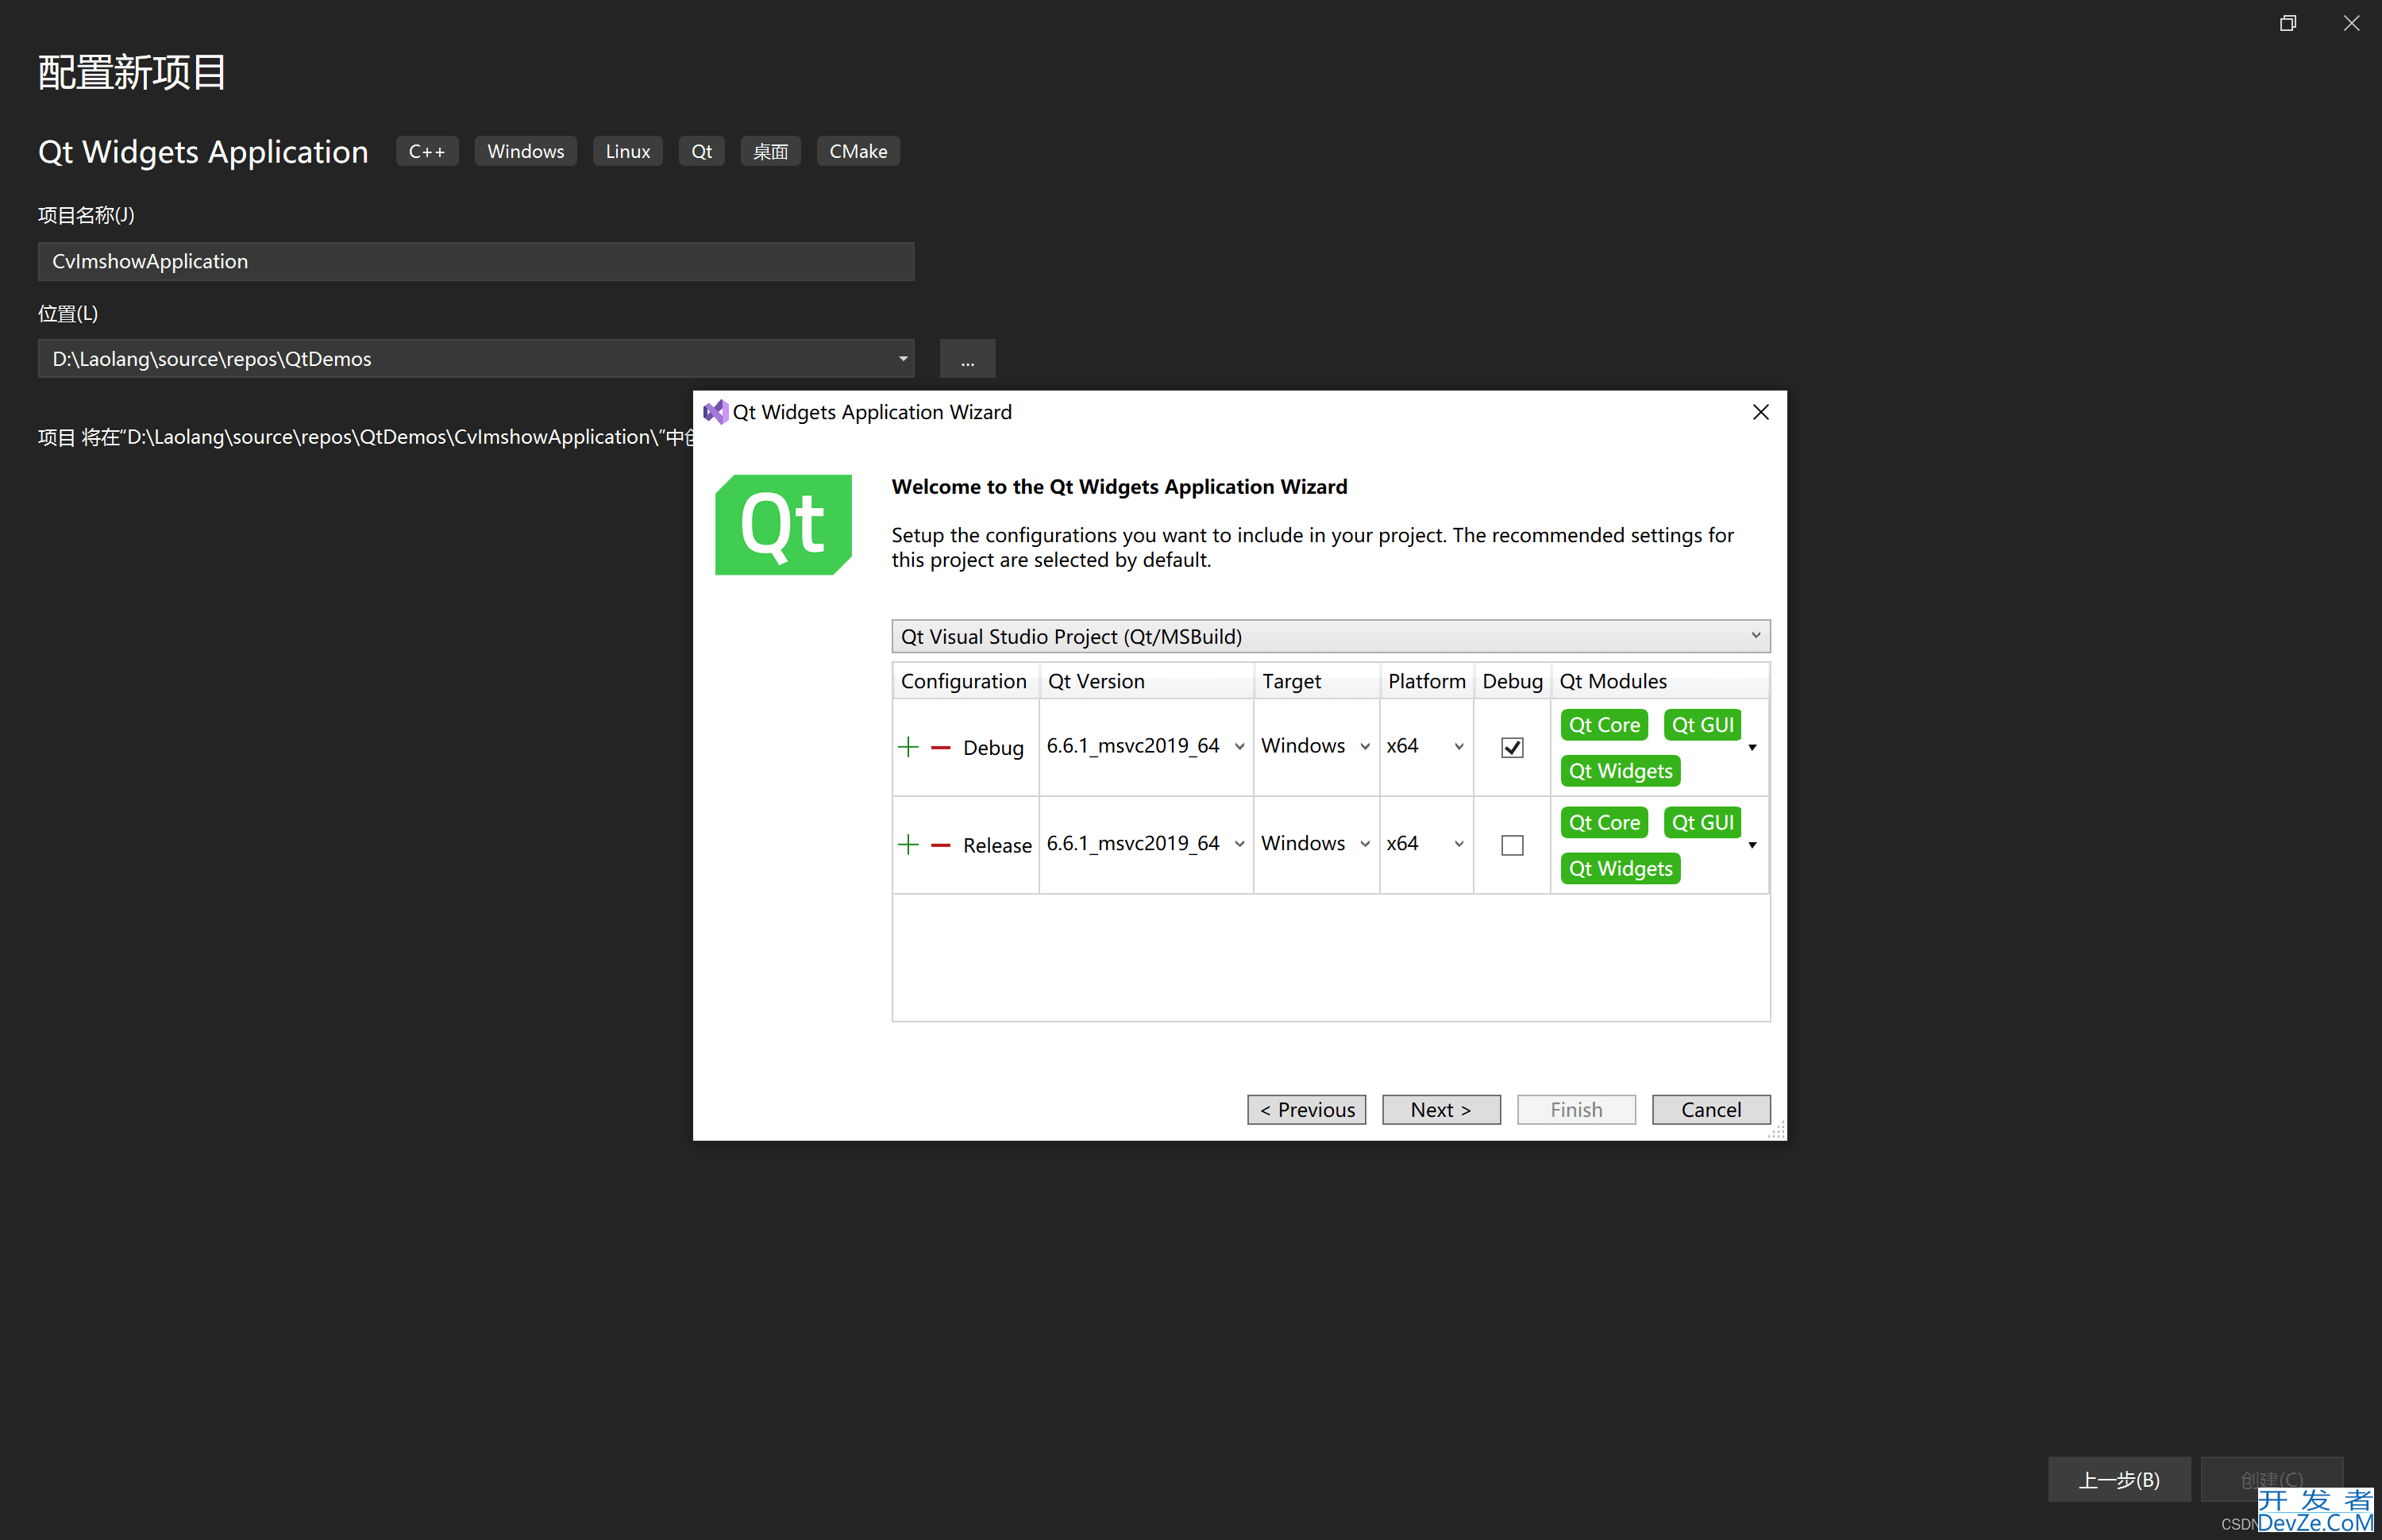Image resolution: width=2382 pixels, height=1540 pixels.
Task: Click Qt GUI module tag in Release row
Action: [1702, 822]
